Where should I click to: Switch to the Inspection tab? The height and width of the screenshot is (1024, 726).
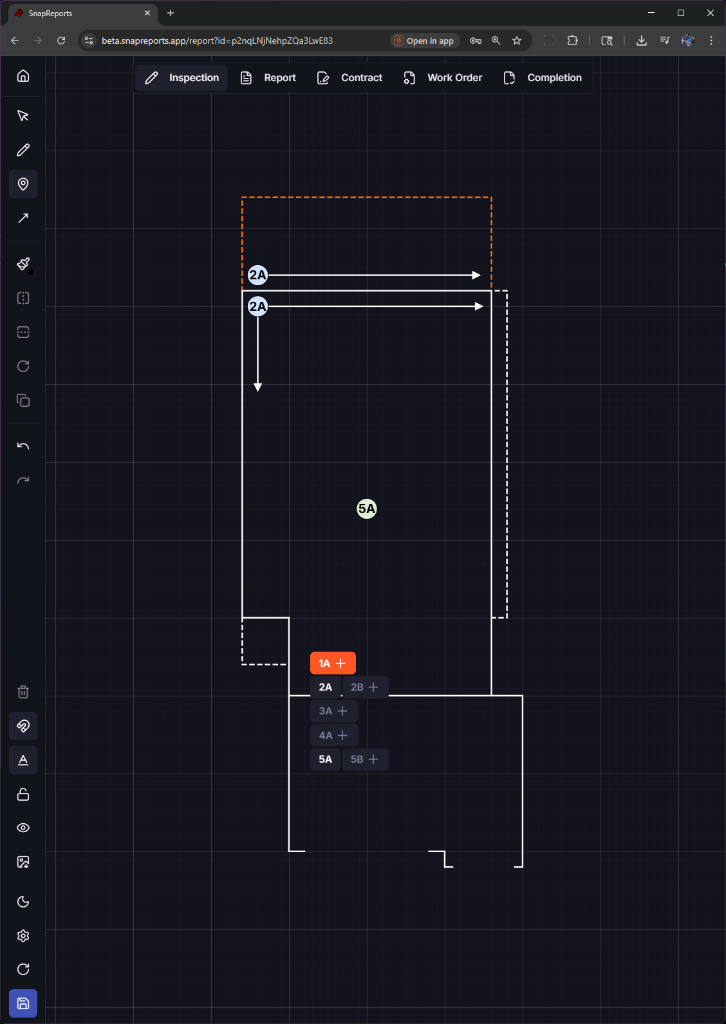pos(182,78)
